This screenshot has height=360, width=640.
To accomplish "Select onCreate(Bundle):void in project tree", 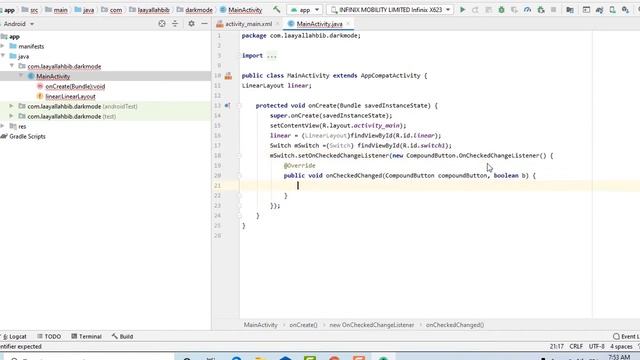I will [75, 86].
